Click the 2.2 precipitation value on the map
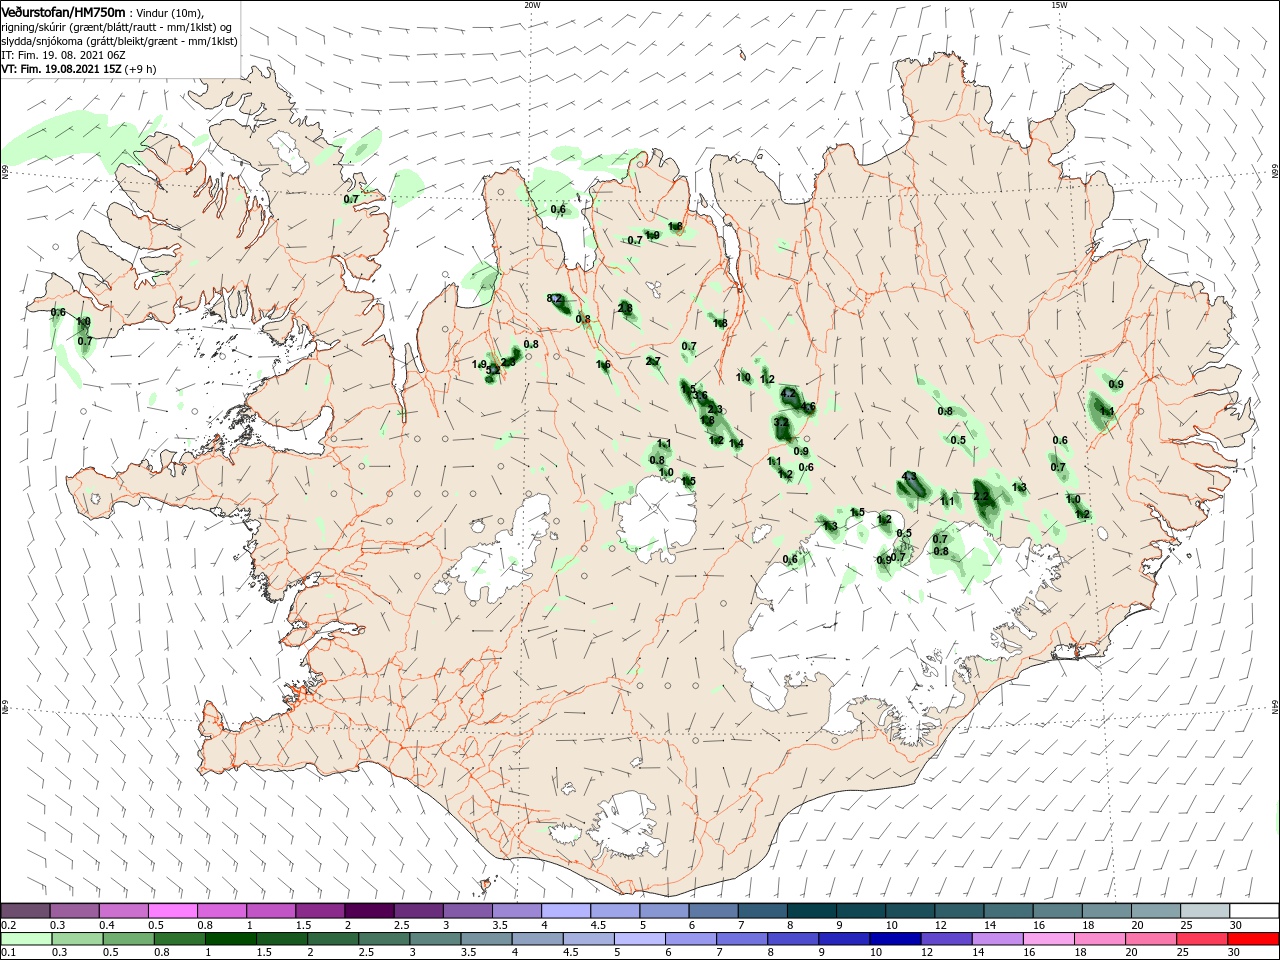This screenshot has height=960, width=1280. 981,496
